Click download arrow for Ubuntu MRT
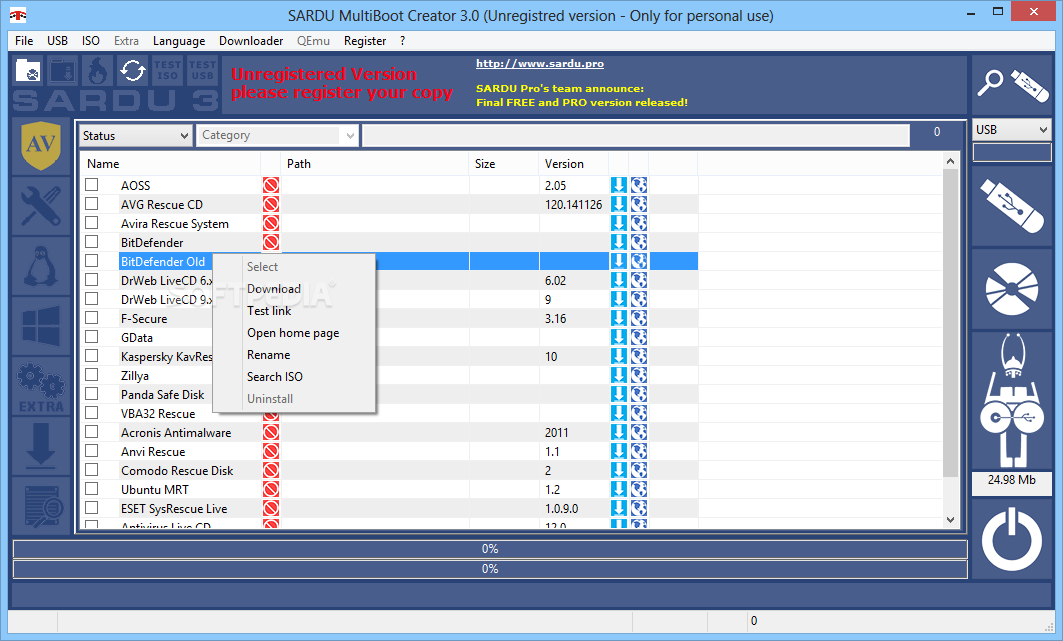The width and height of the screenshot is (1063, 641). tap(618, 489)
